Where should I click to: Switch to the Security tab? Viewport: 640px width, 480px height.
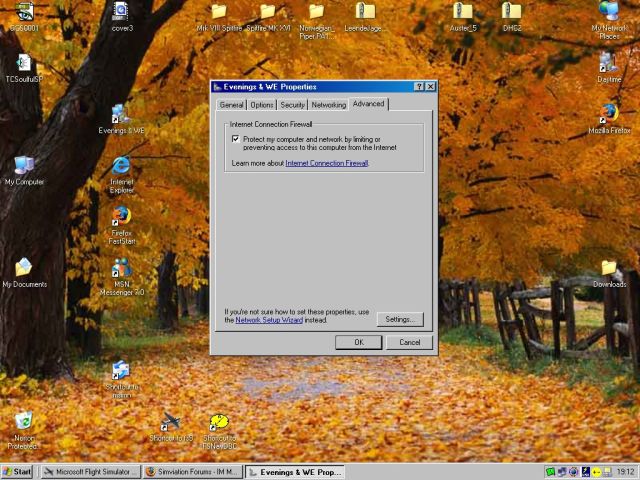click(293, 105)
